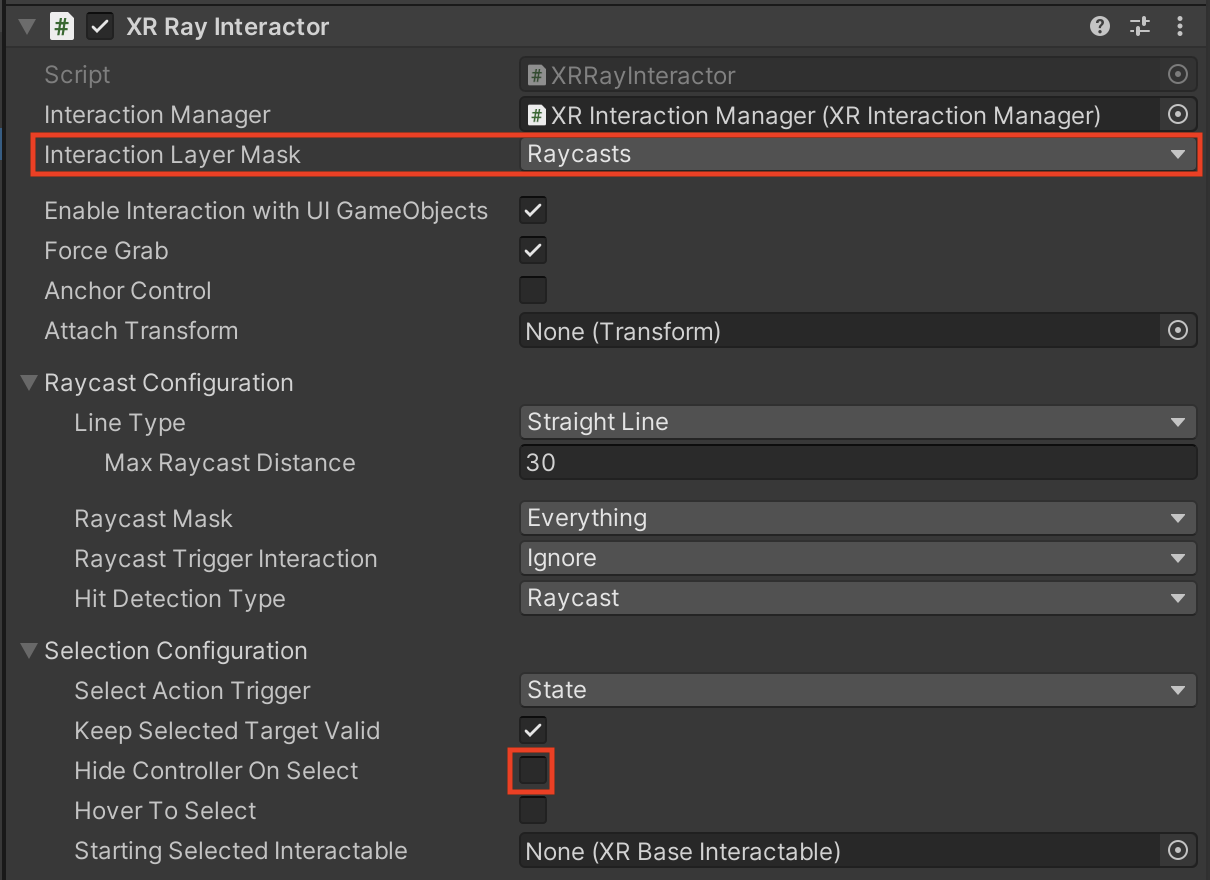Open the component help reference icon
Screen dimensions: 1210x880
coord(1100,27)
